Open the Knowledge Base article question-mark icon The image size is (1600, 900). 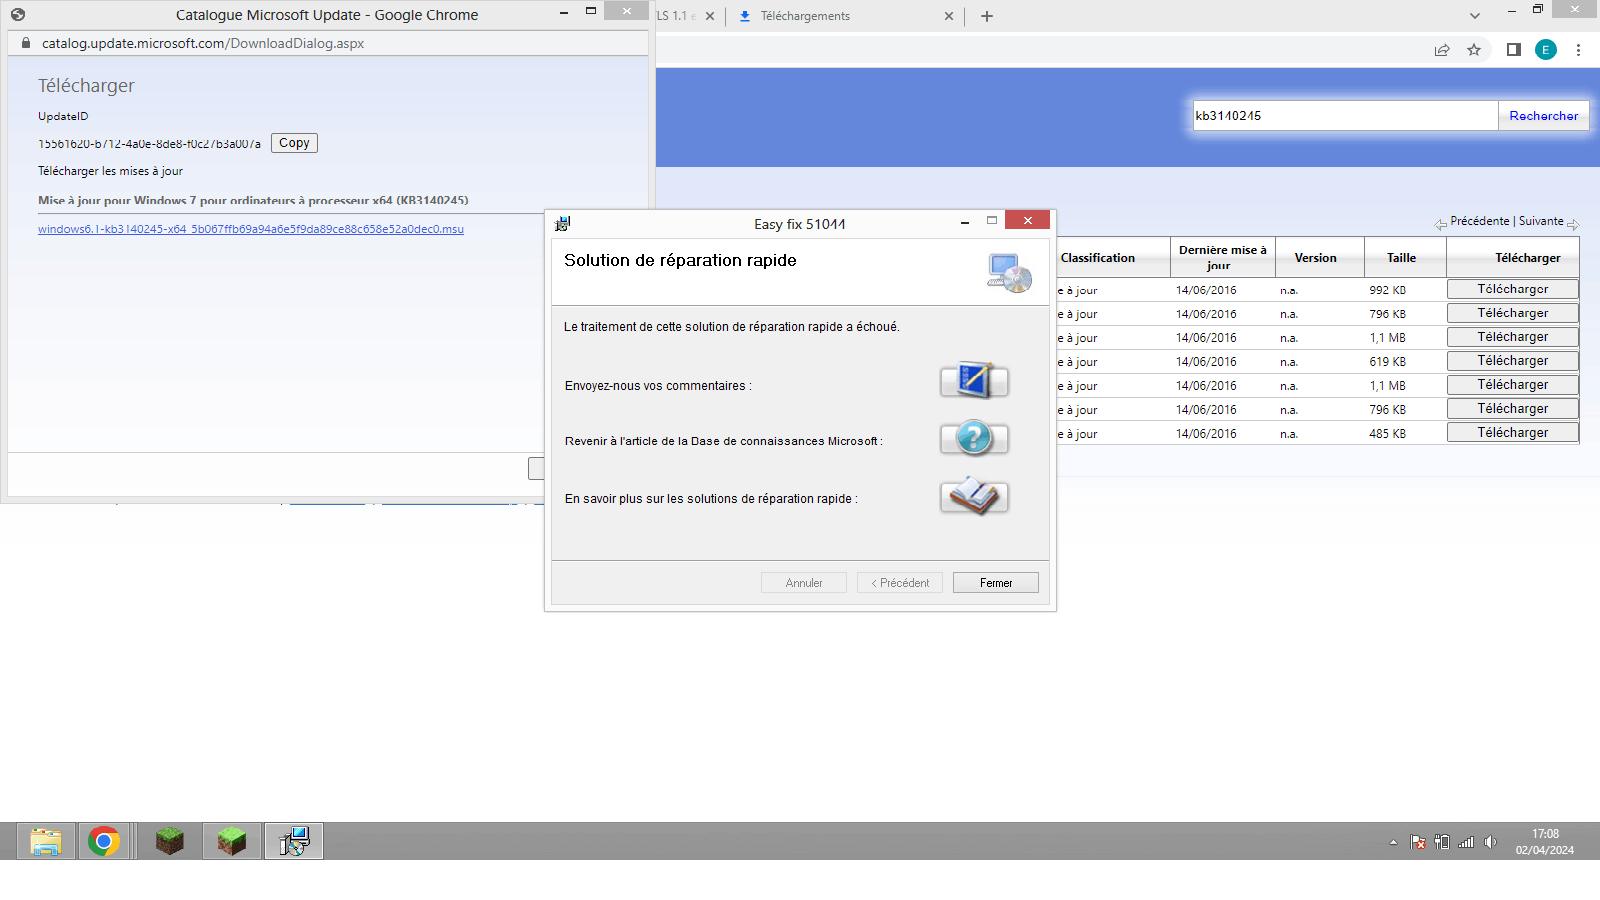pos(974,438)
